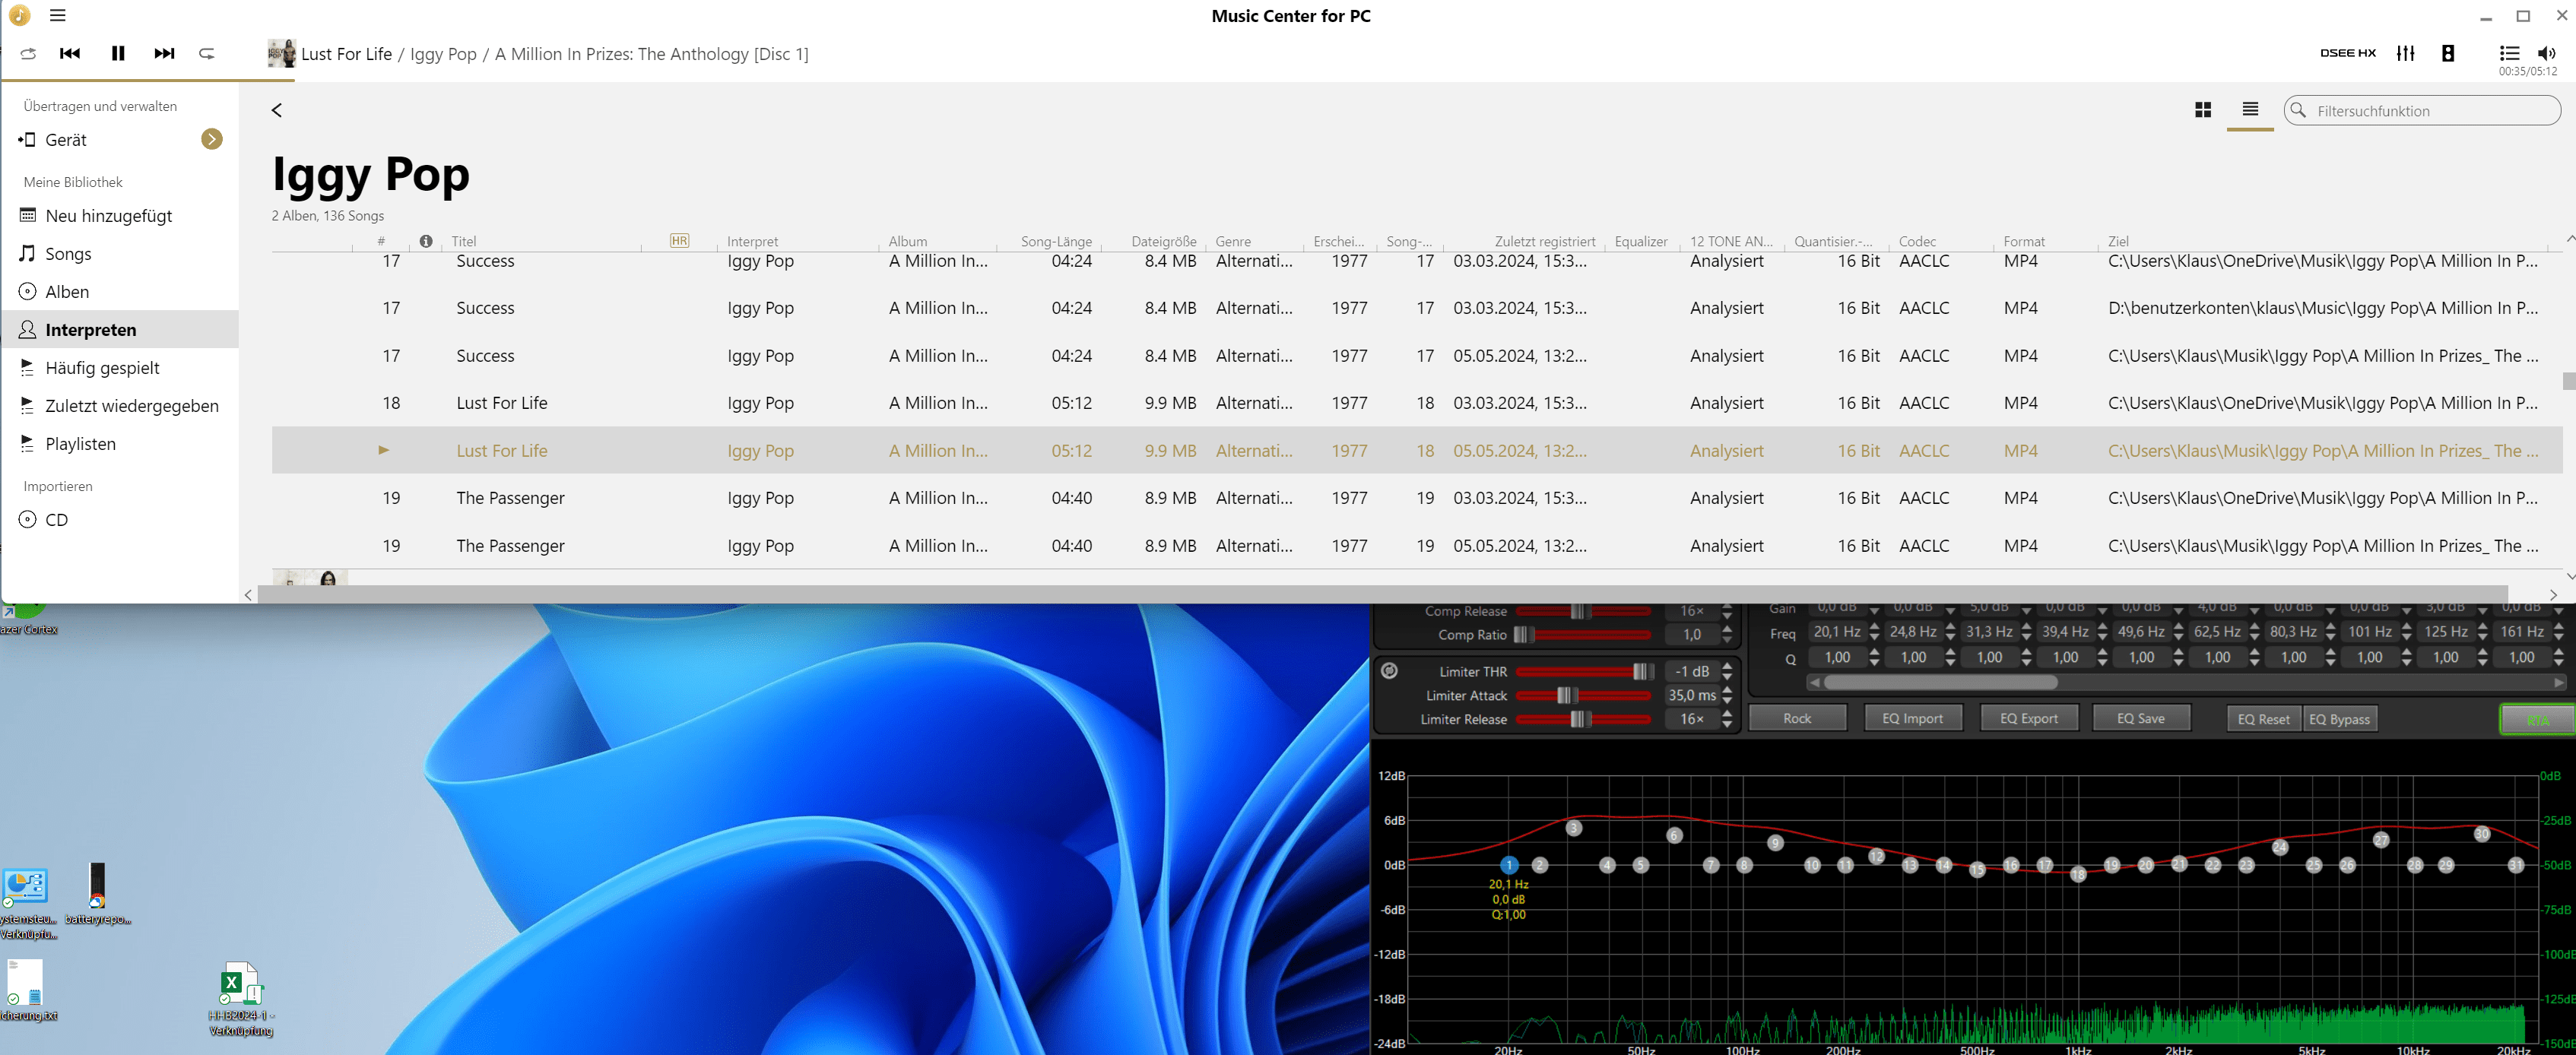Toggle repeat playback icon

pos(207,53)
